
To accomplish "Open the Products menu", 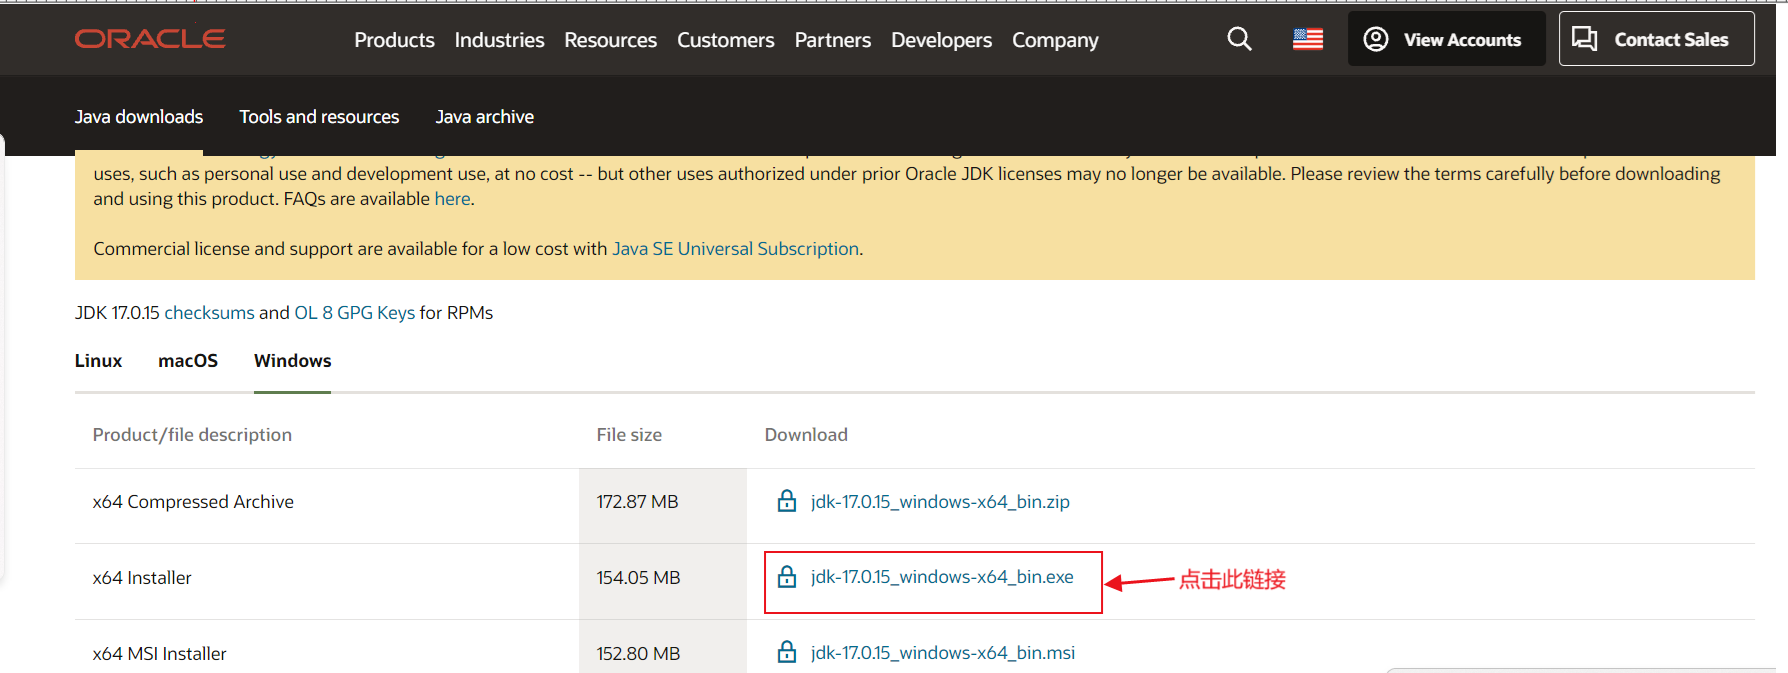I will (394, 40).
